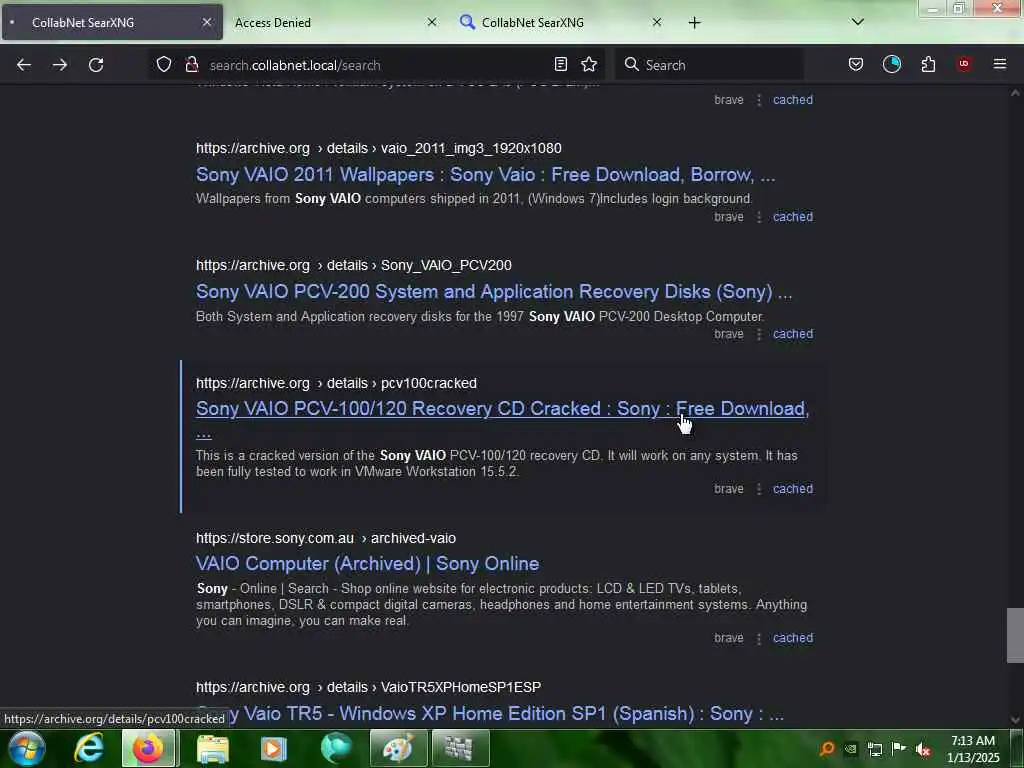The image size is (1024, 768).
Task: Open Sony VAIO 2011 Wallpapers result
Action: [x=485, y=174]
